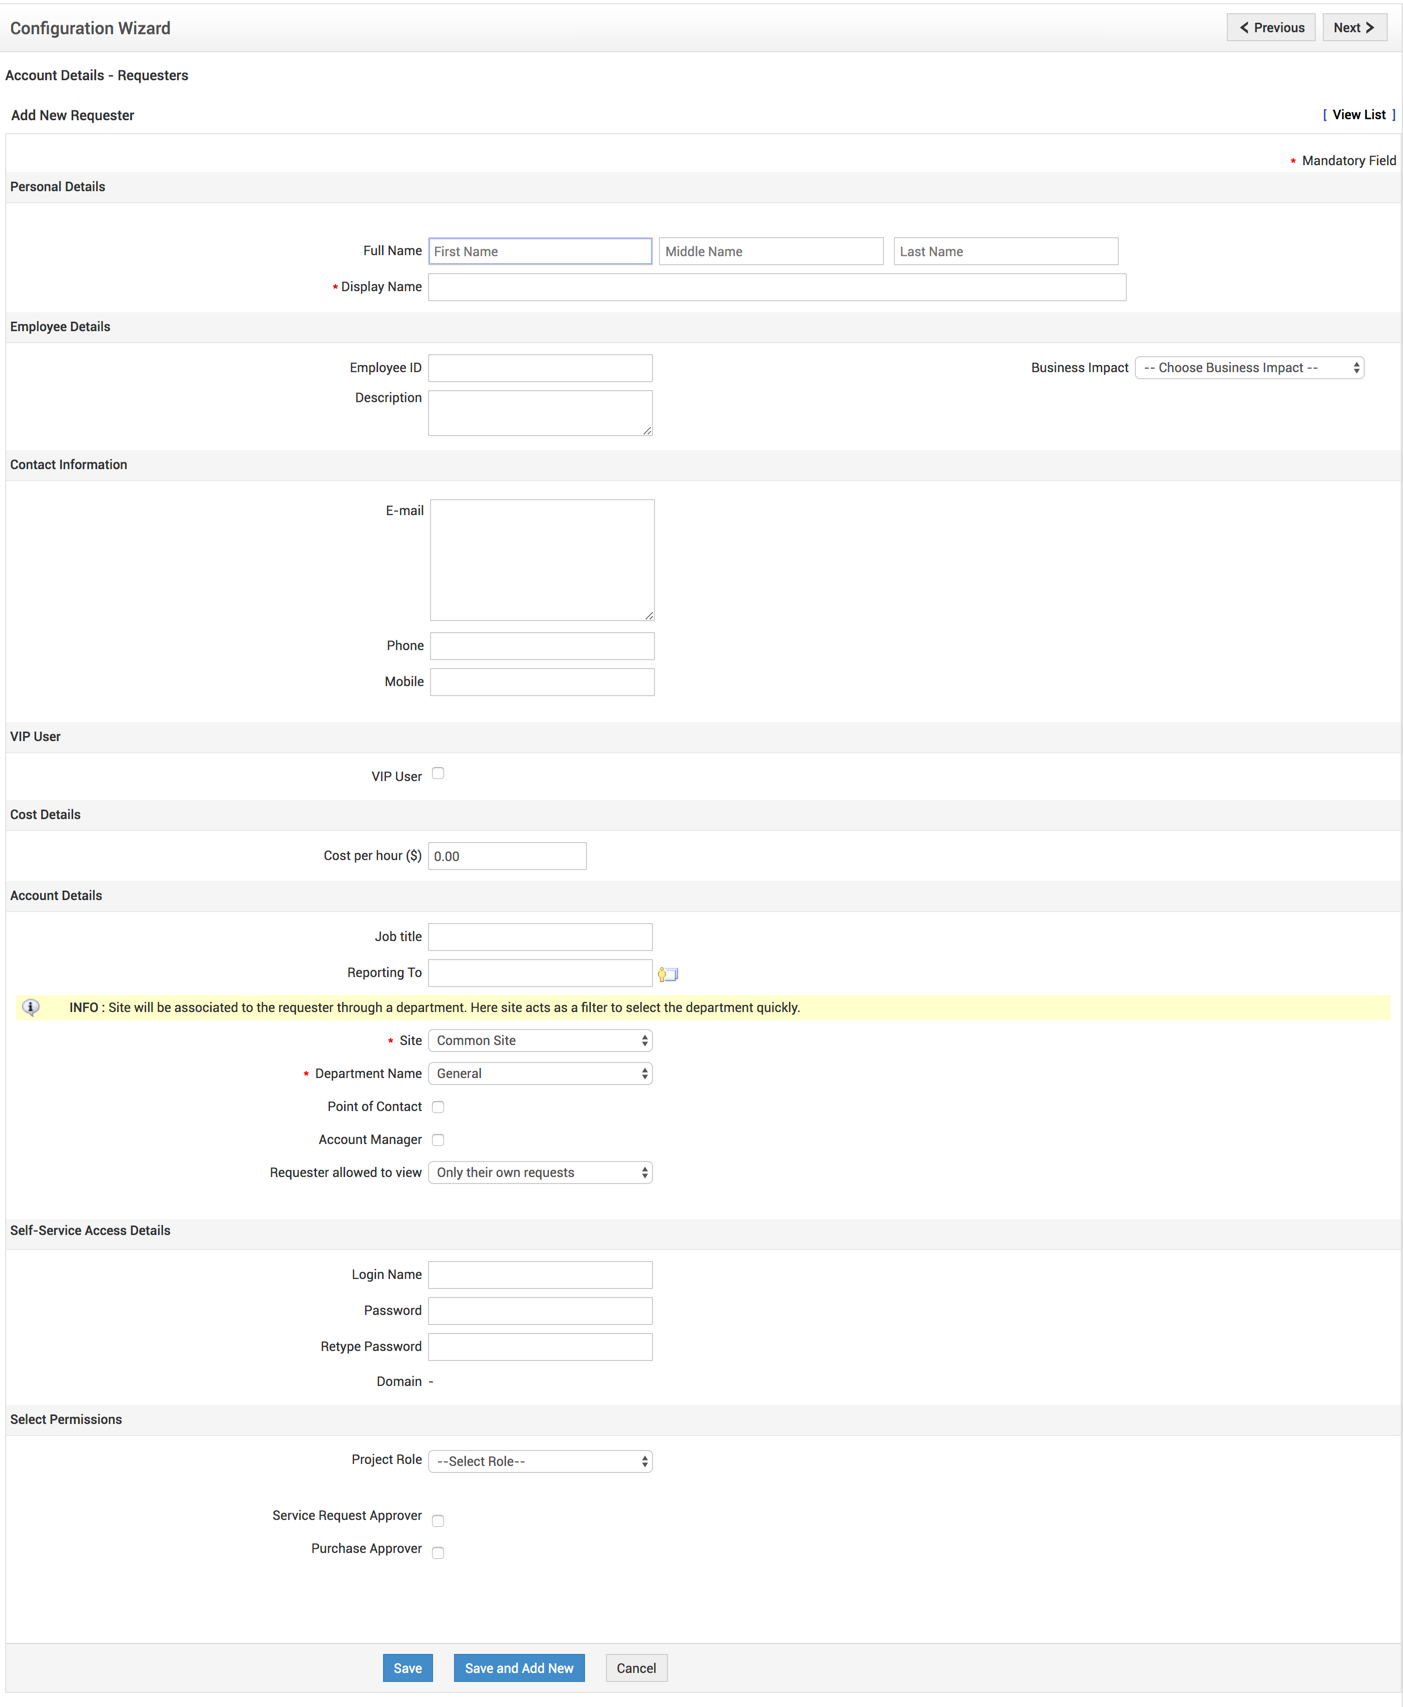Image resolution: width=1403 pixels, height=1707 pixels.
Task: Click the info icon in the yellow banner
Action: pos(31,1007)
